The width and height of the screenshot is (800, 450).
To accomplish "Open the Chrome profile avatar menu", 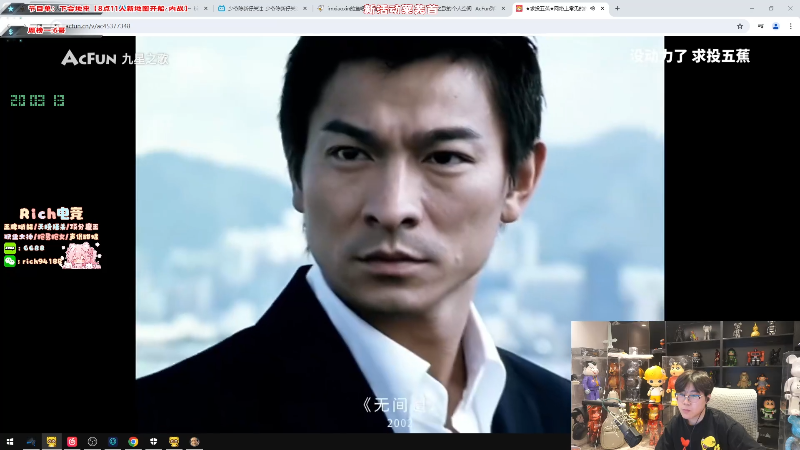I will click(776, 26).
